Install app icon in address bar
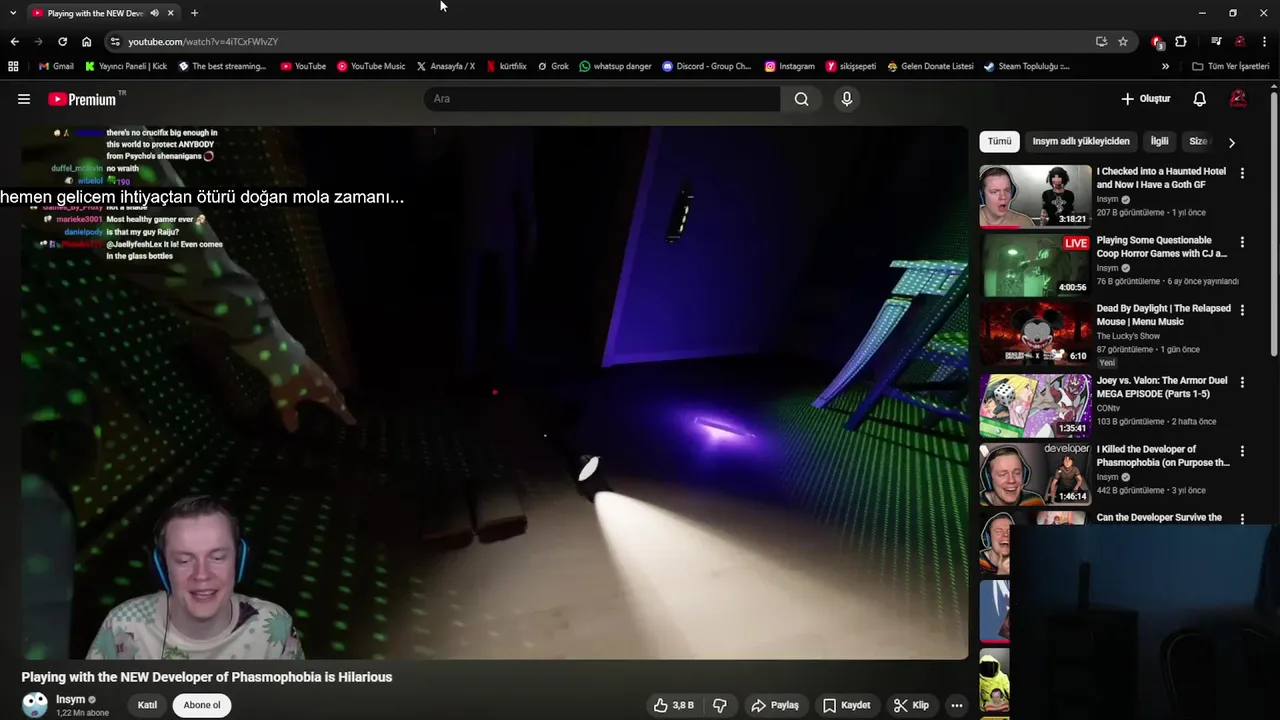Viewport: 1280px width, 720px height. [x=1101, y=42]
